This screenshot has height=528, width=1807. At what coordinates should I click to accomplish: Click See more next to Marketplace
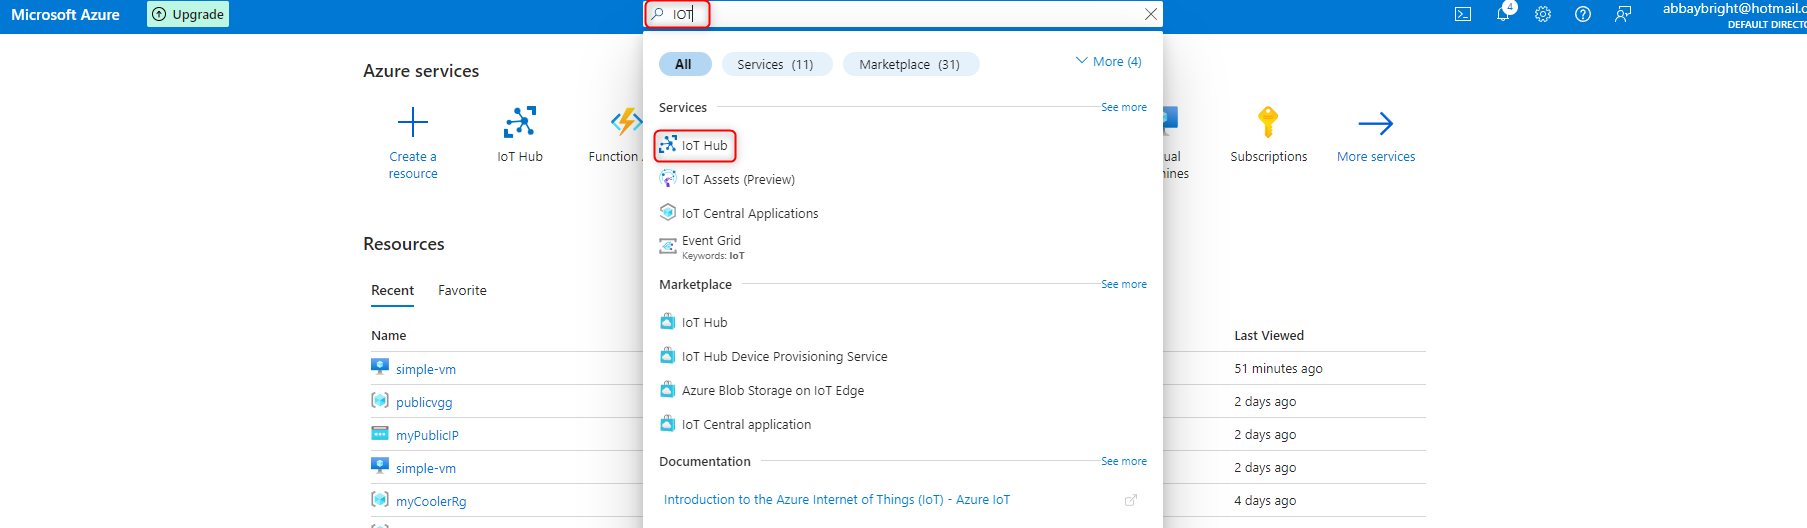(x=1124, y=285)
